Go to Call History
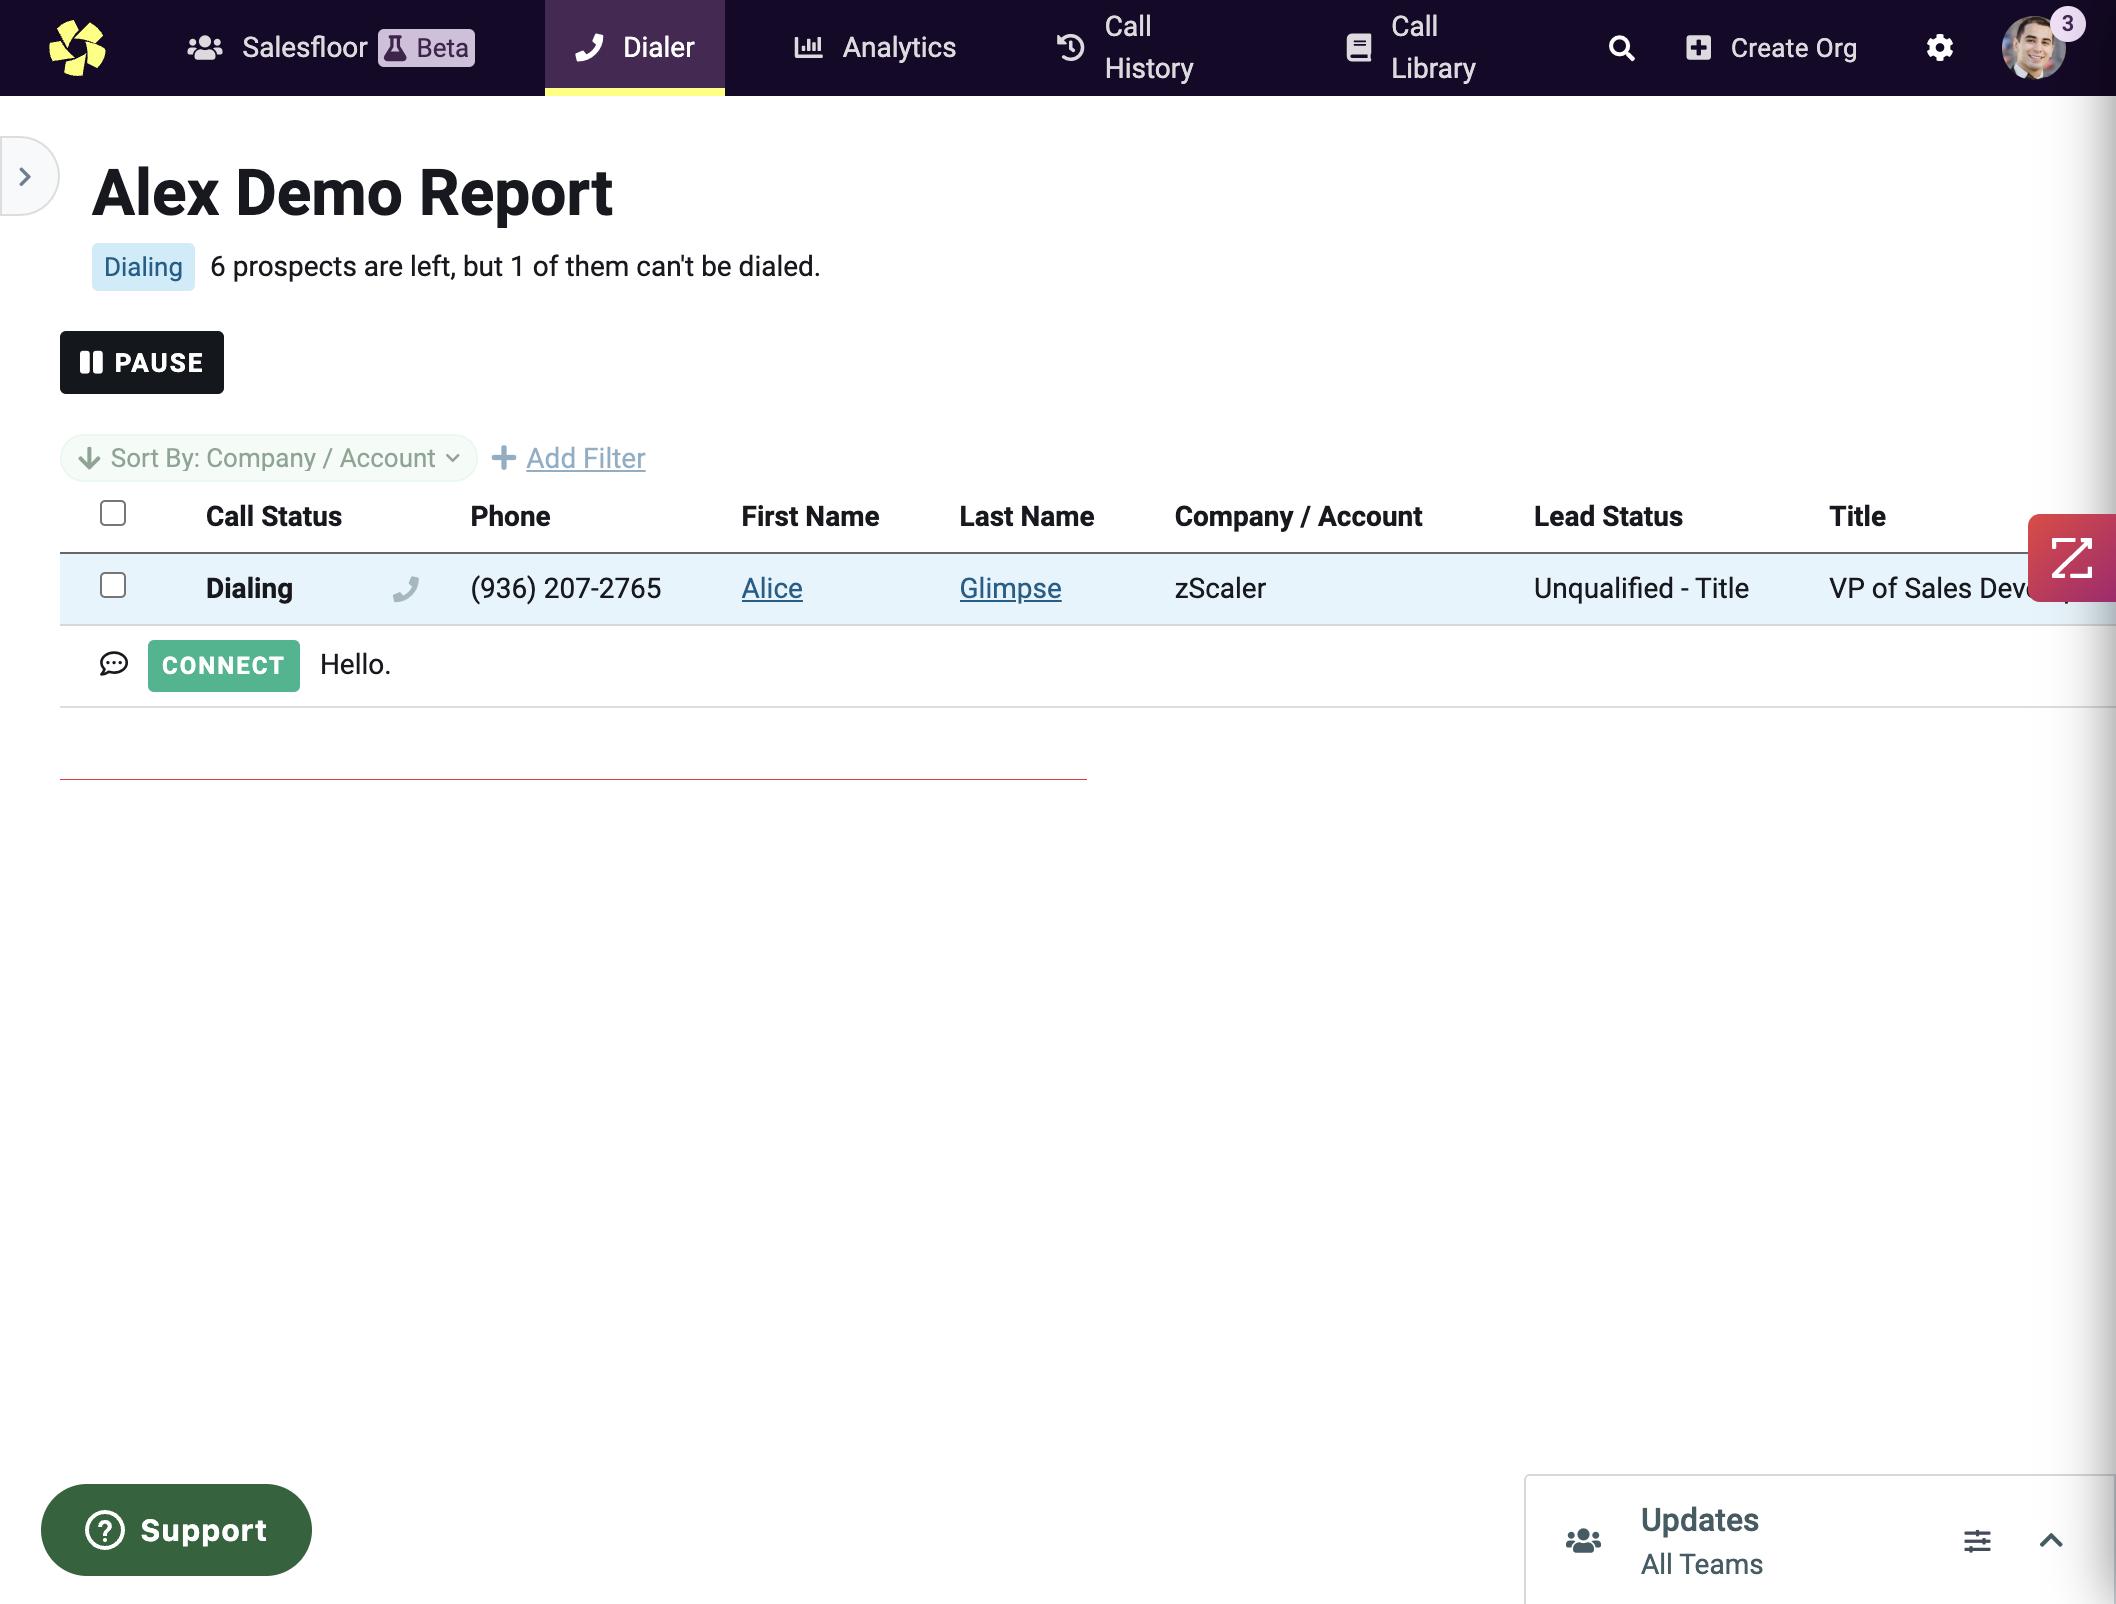 pyautogui.click(x=1125, y=47)
